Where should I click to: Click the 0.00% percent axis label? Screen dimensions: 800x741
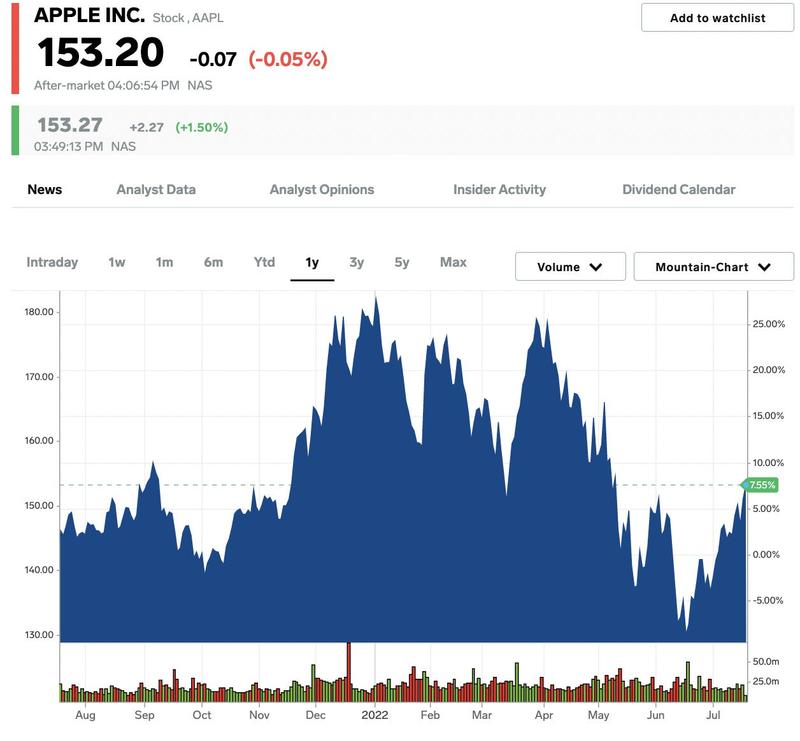766,555
